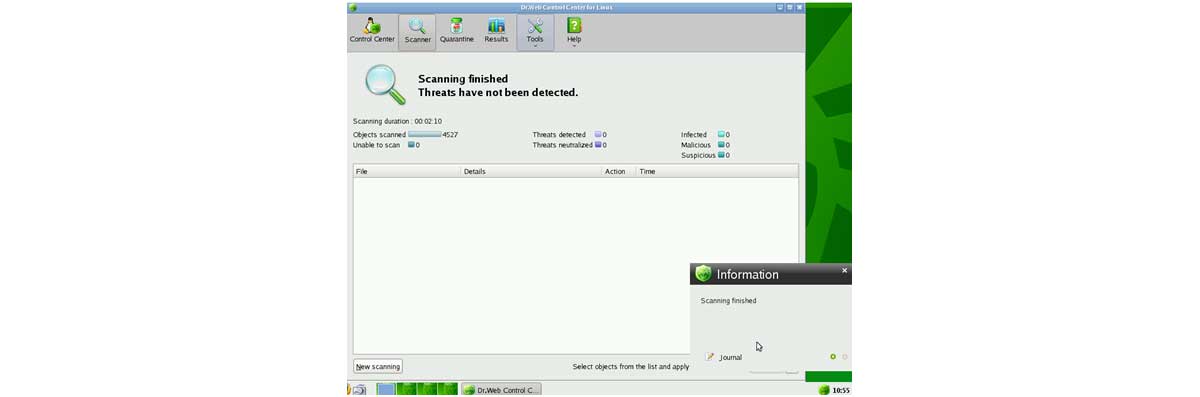The height and width of the screenshot is (397, 1200).
Task: Click the Threats neutralized color indicator
Action: tap(598, 145)
